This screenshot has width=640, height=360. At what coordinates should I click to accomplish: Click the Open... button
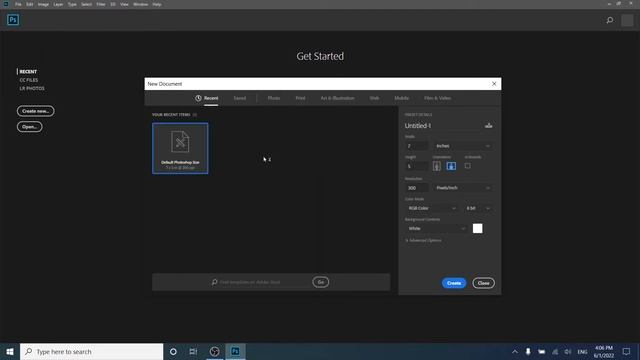29,127
